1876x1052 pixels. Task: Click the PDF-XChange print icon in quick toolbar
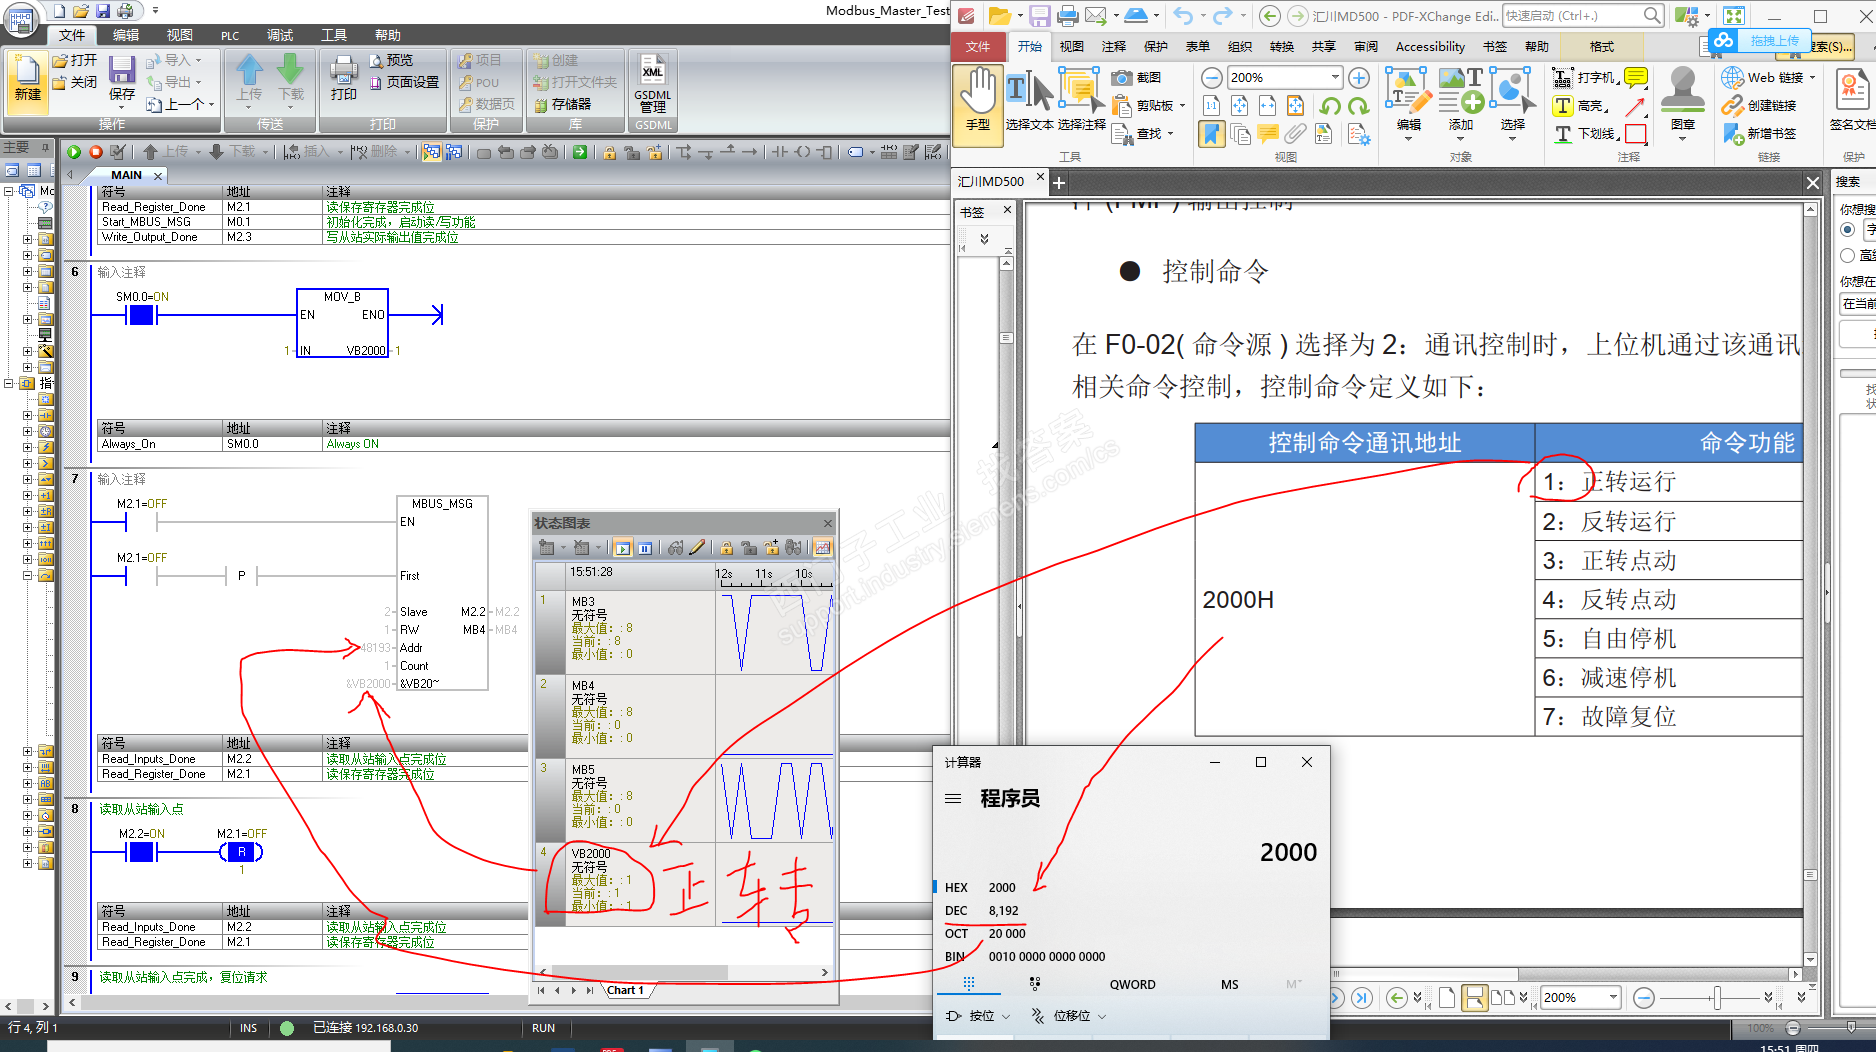(1068, 15)
